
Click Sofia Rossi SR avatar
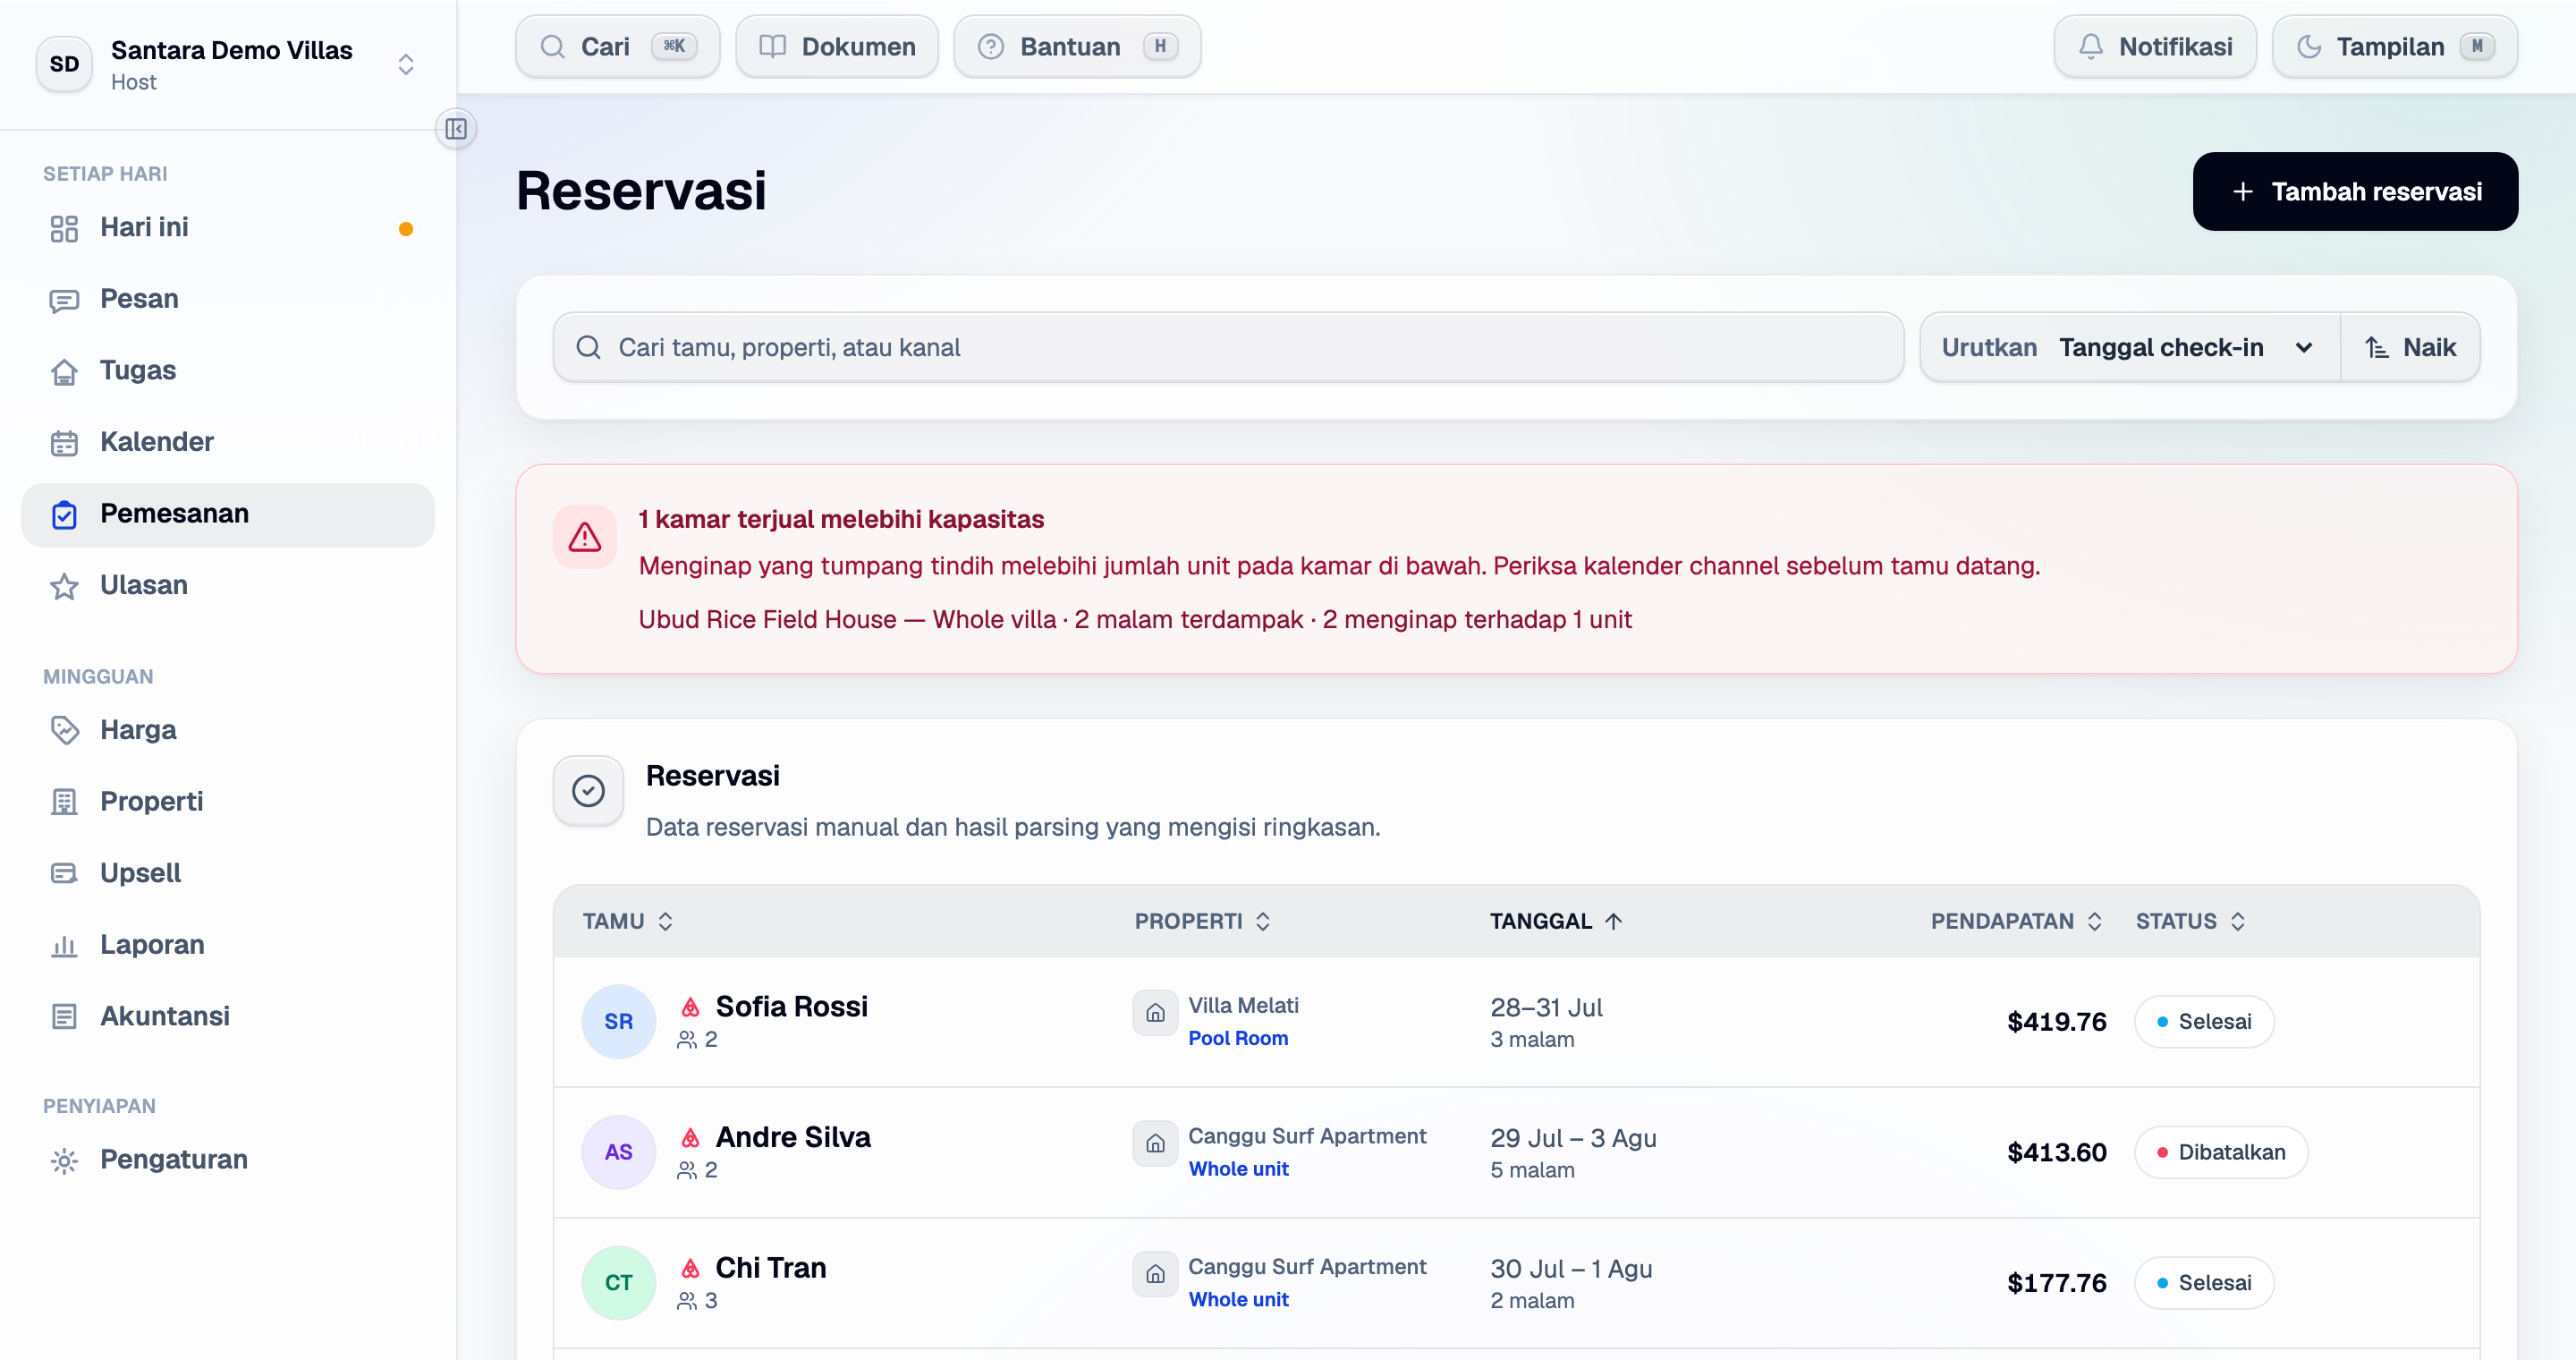(618, 1021)
